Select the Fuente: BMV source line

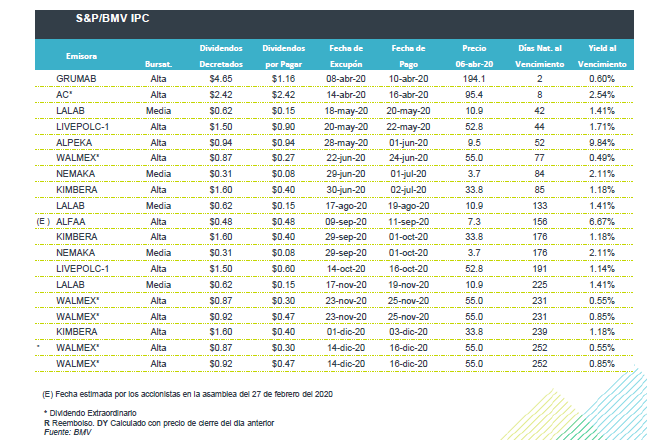68,432
